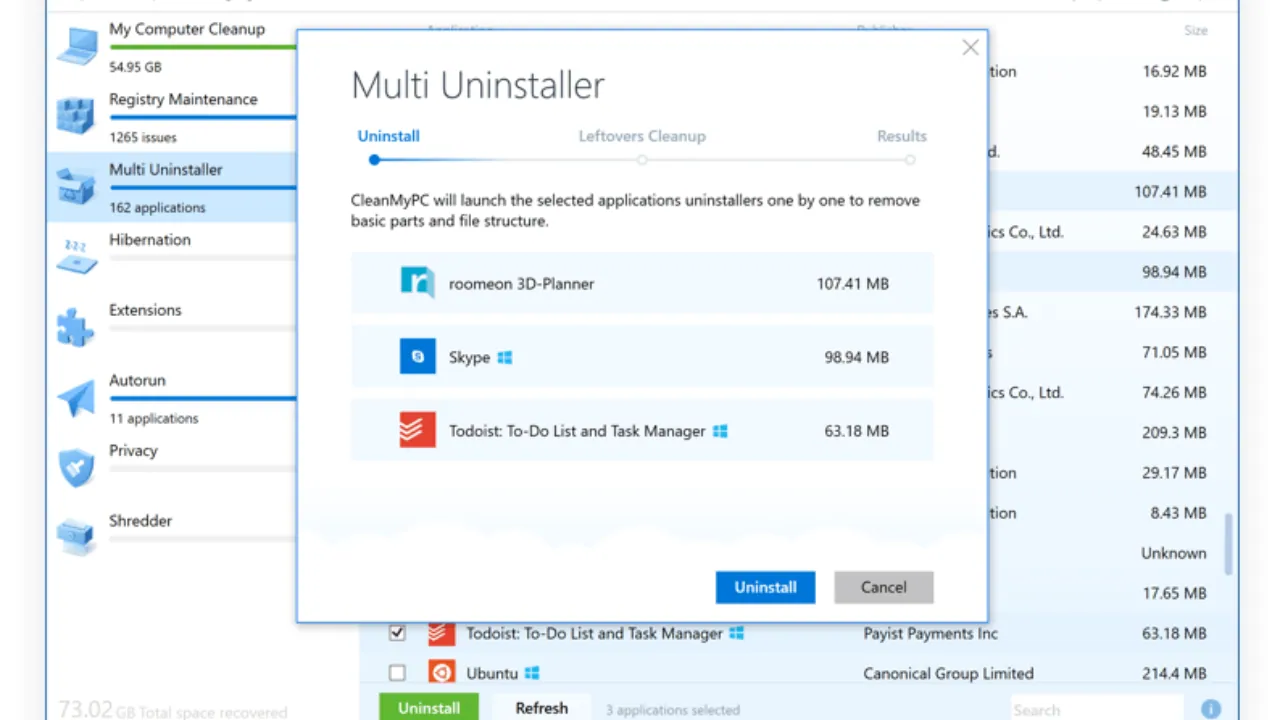This screenshot has width=1280, height=720.
Task: Click the '3 applications selected' status text
Action: click(673, 710)
